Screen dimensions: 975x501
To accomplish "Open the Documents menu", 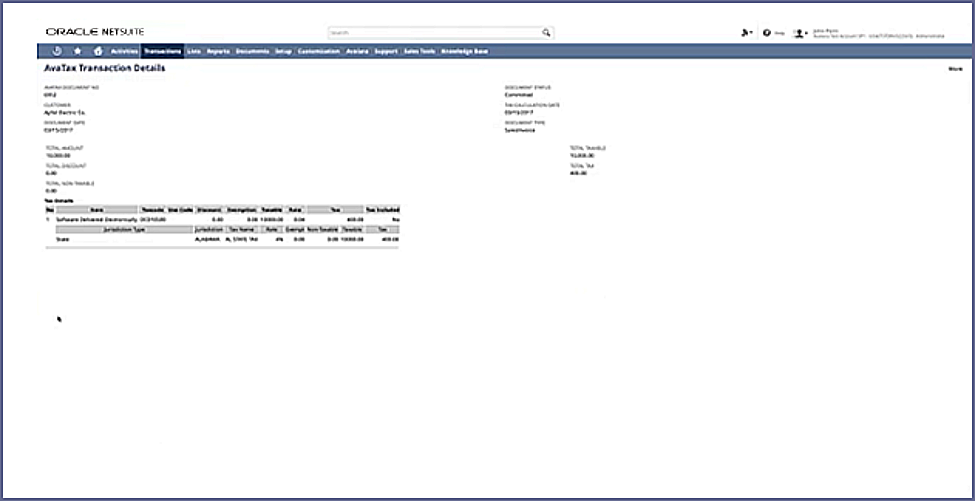I will point(253,50).
